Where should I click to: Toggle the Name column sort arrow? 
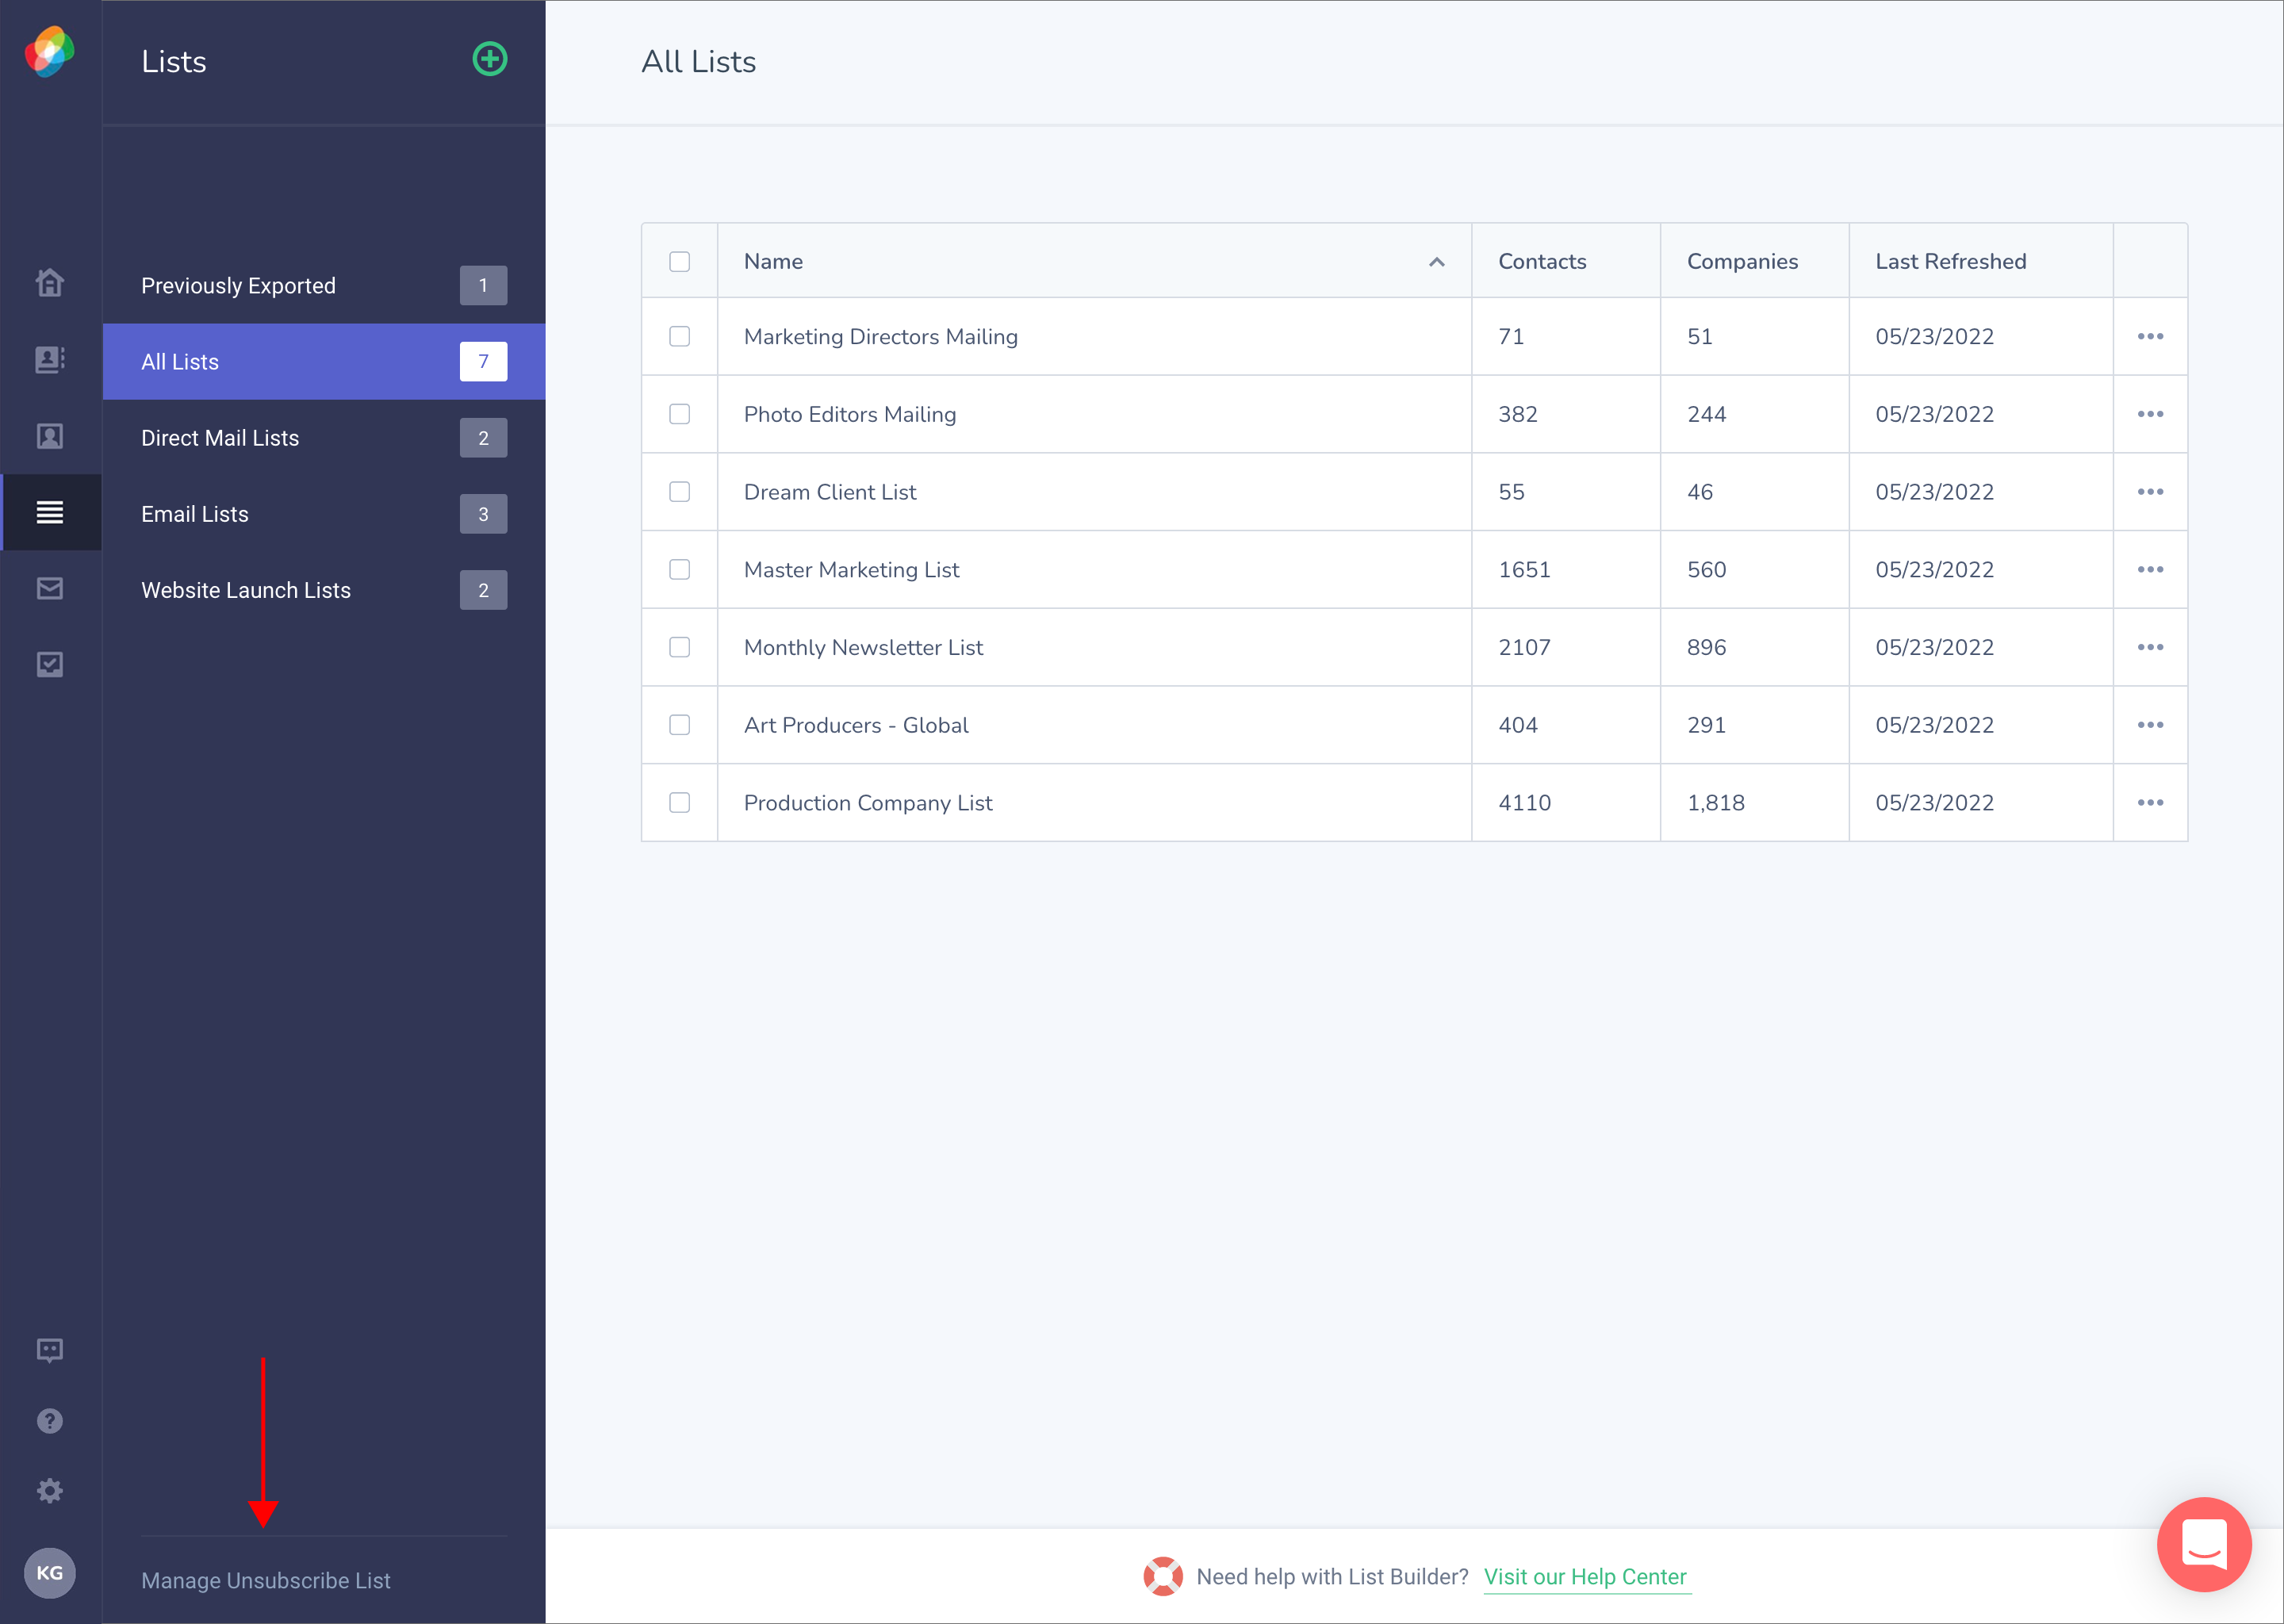[1436, 262]
